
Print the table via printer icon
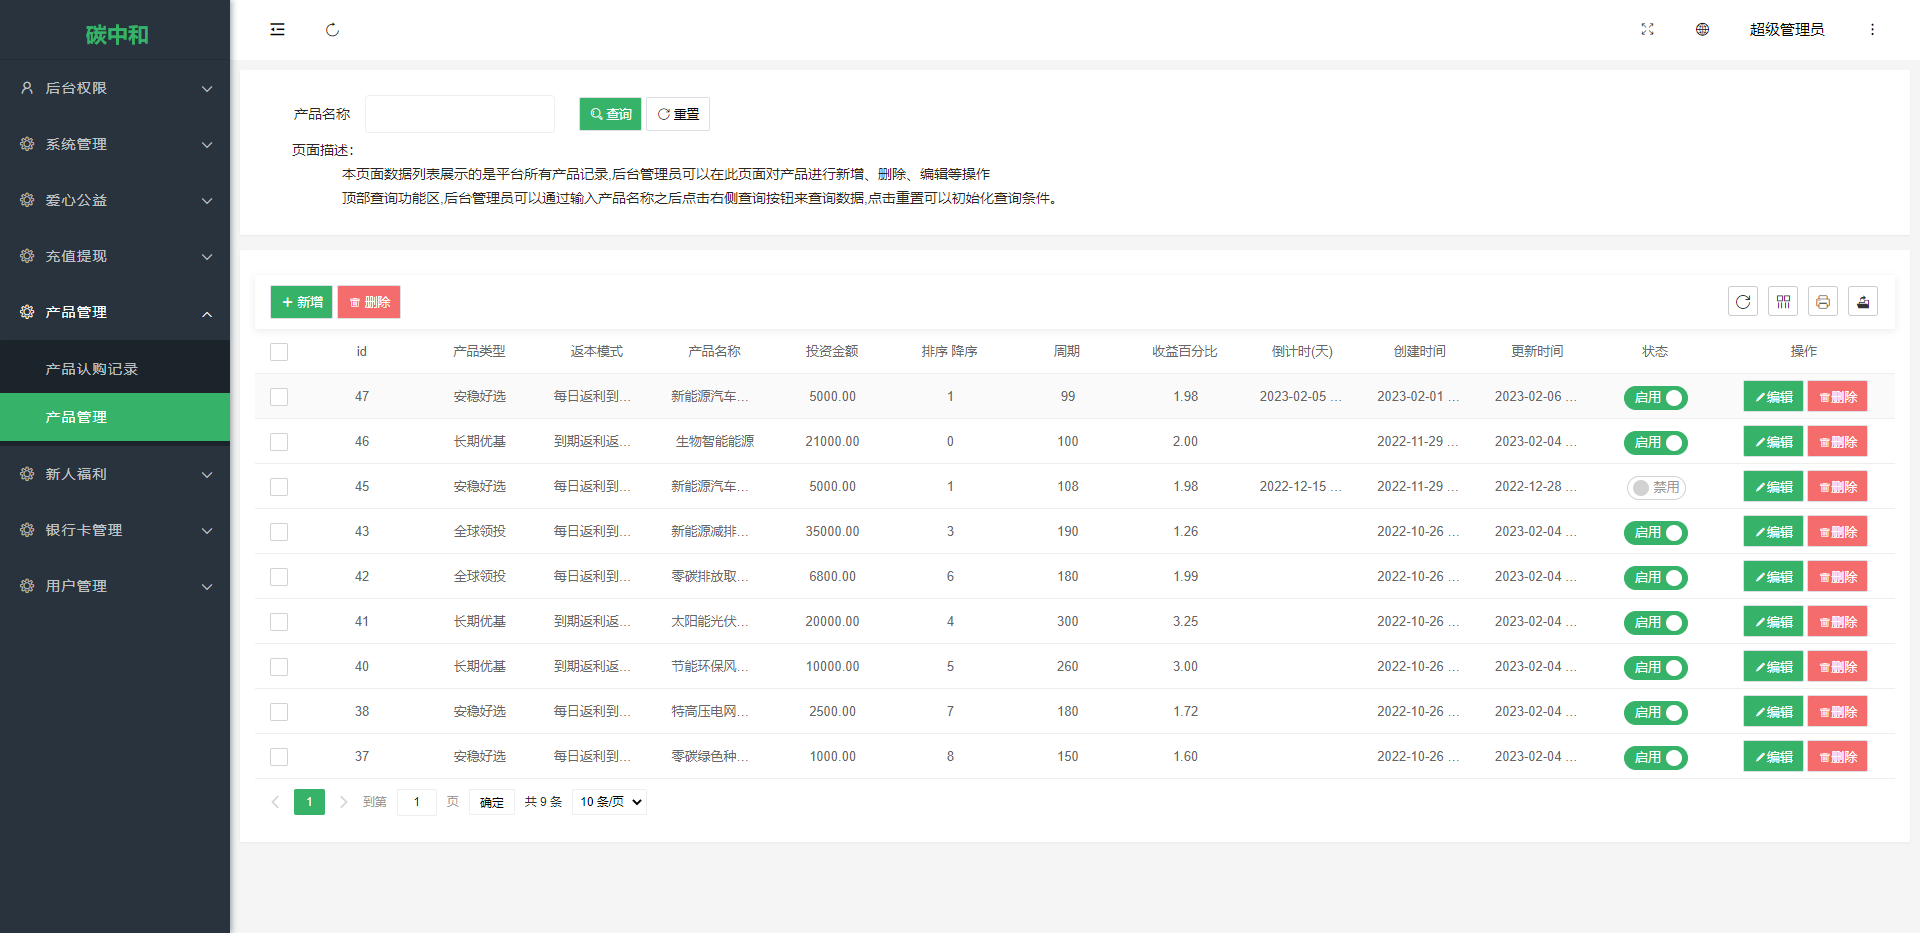click(1823, 302)
